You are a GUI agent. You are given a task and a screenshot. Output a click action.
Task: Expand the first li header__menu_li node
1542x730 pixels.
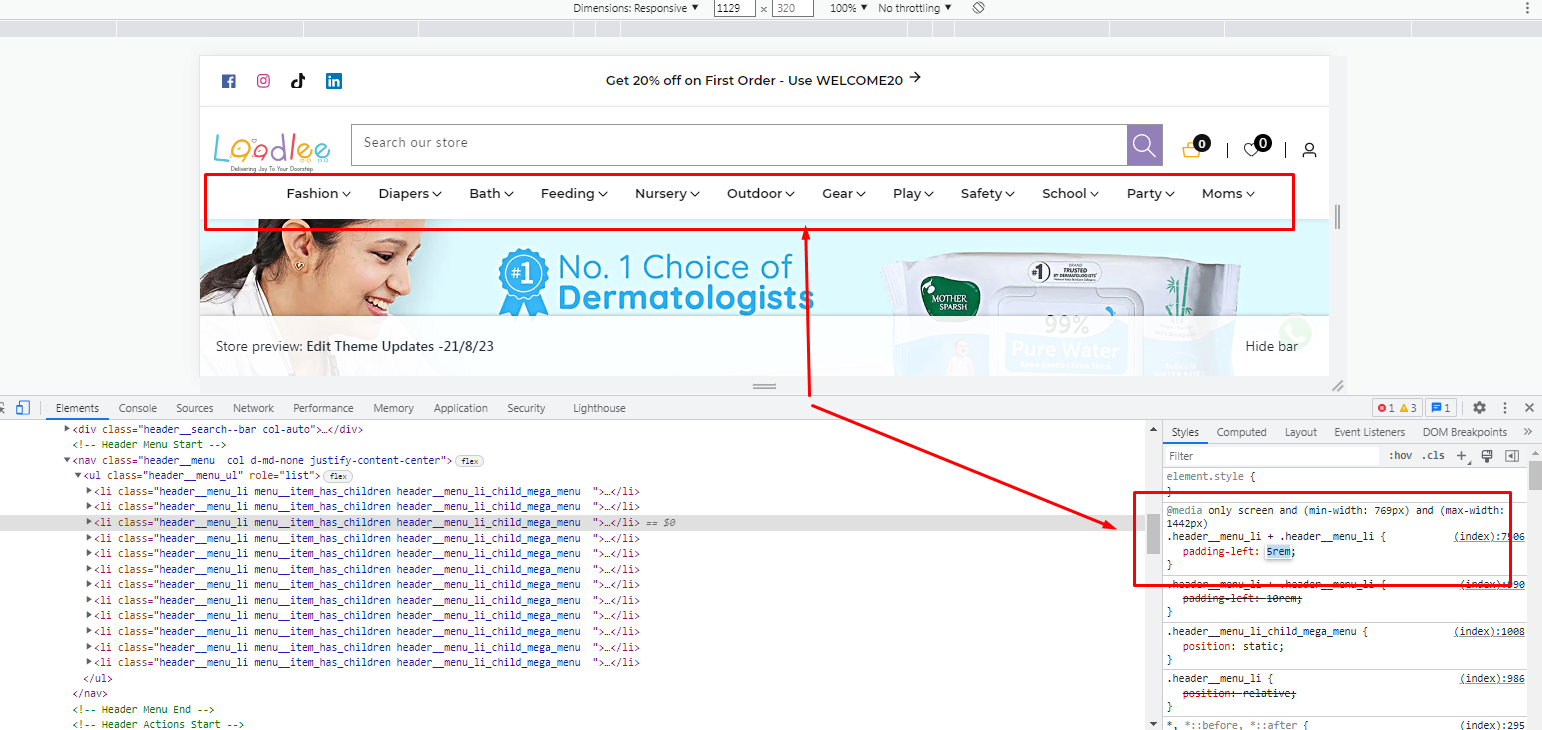pos(90,491)
